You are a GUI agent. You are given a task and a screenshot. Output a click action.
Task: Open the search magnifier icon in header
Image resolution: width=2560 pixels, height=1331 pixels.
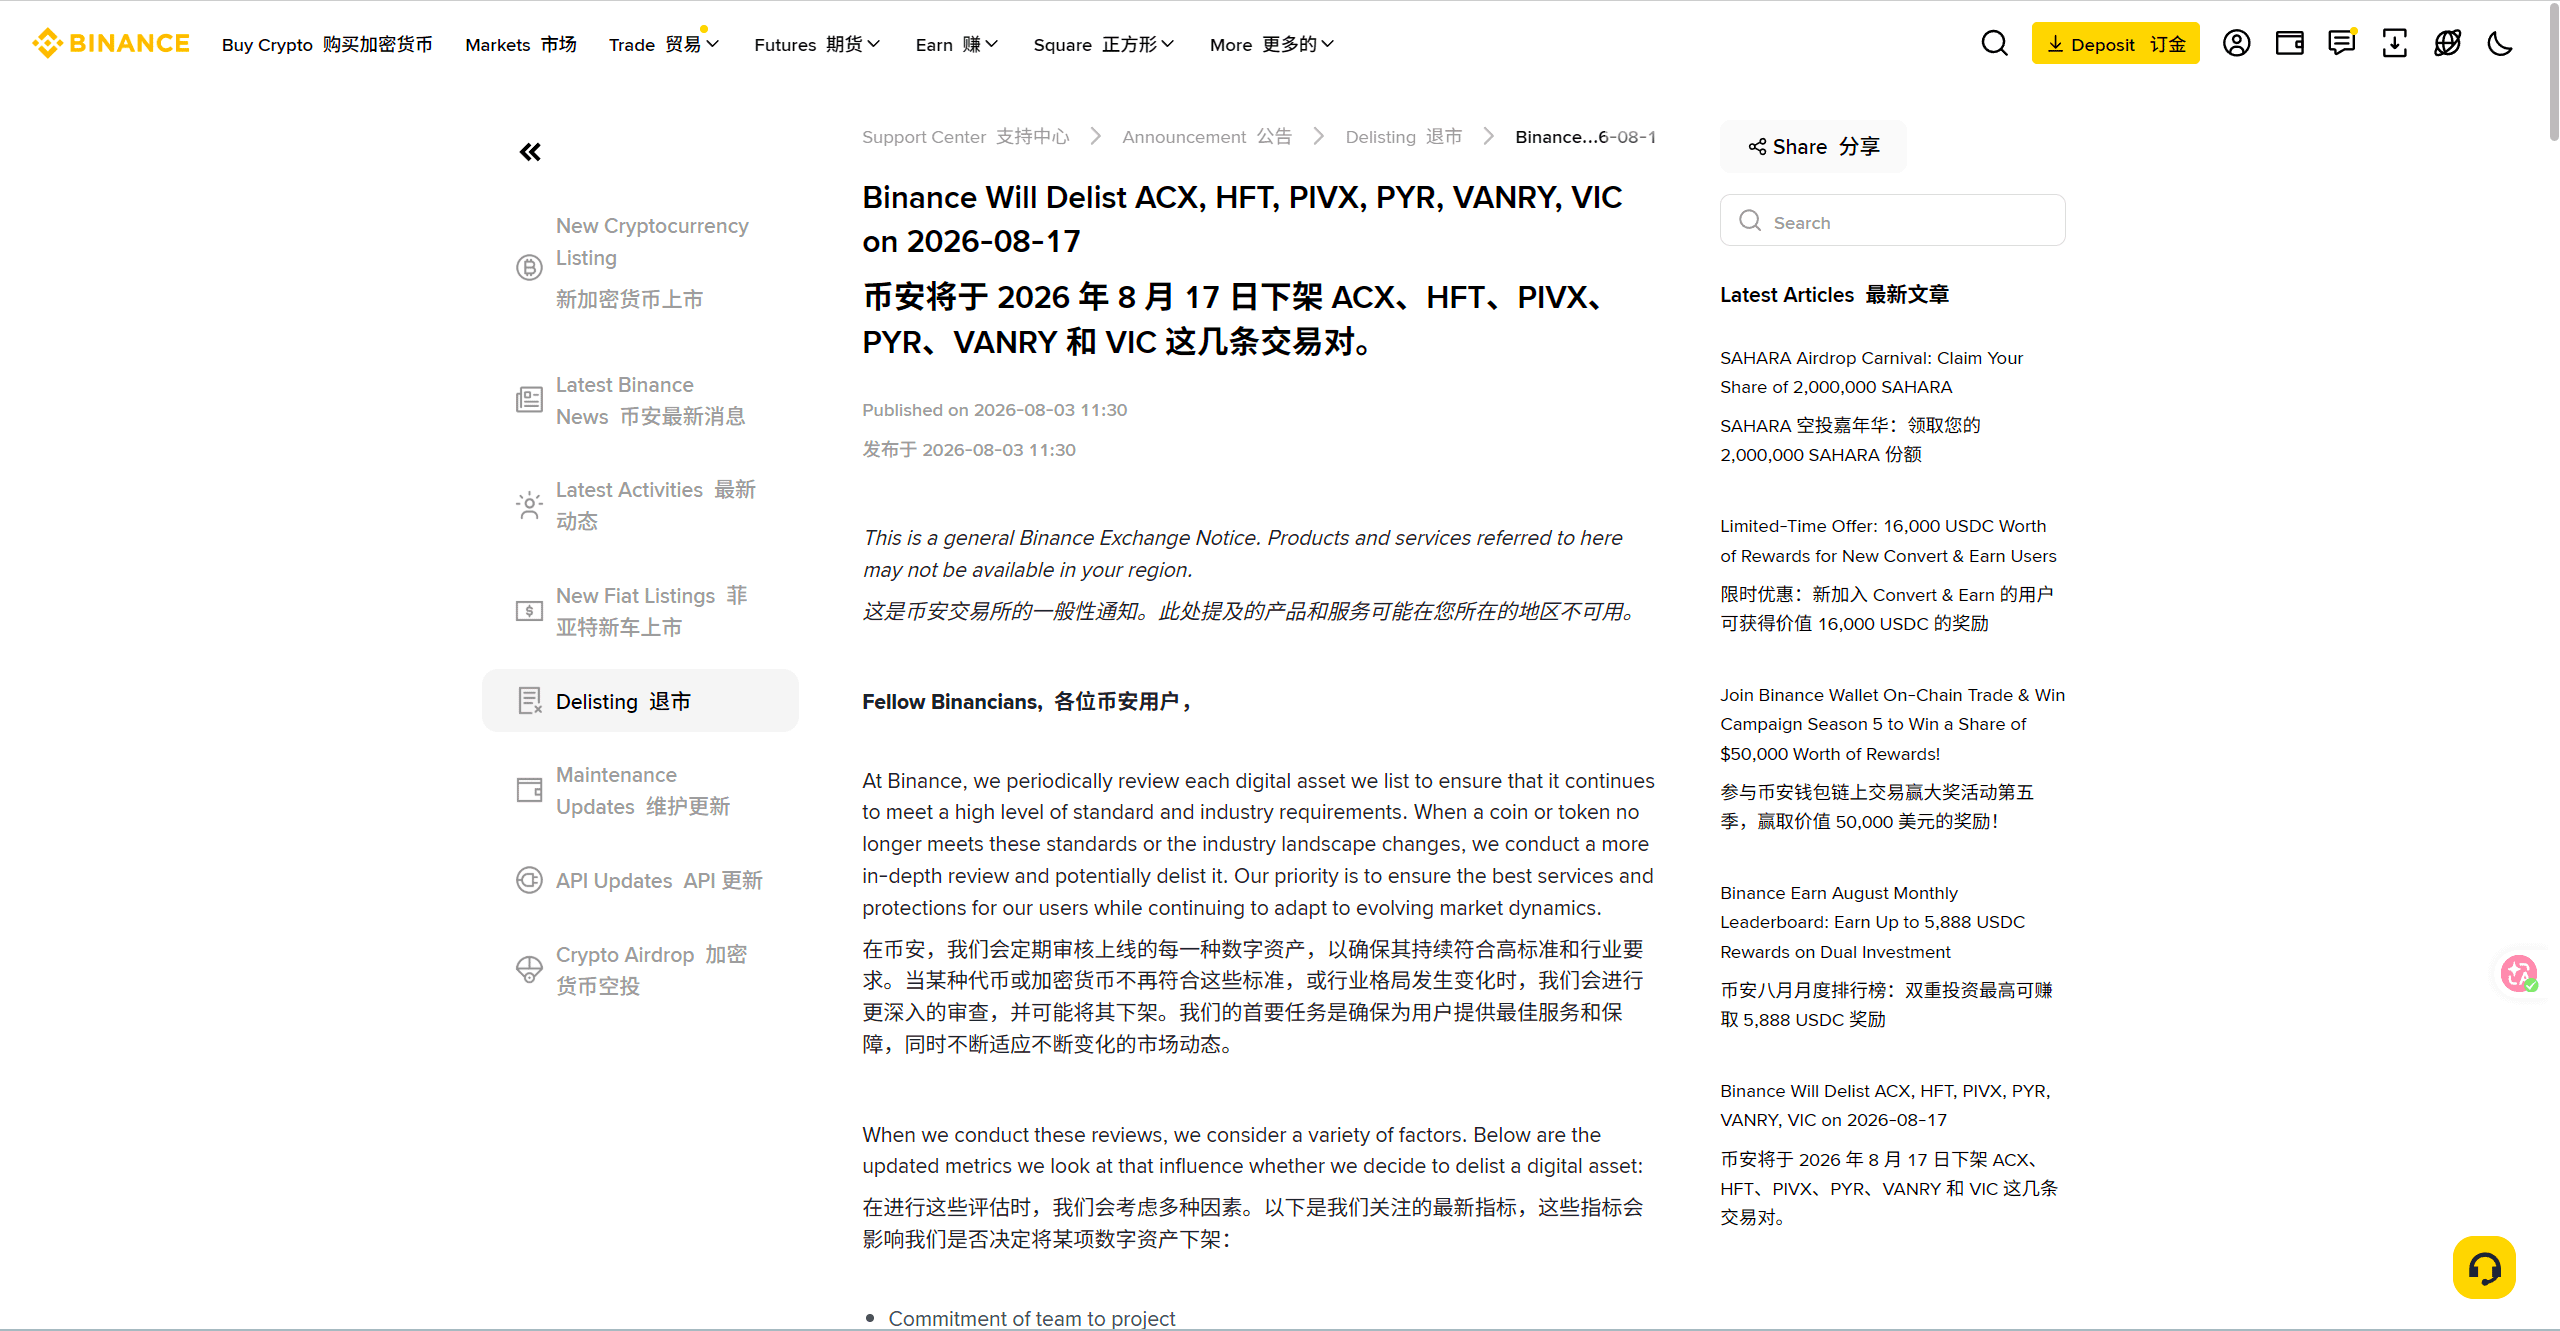pyautogui.click(x=1994, y=43)
